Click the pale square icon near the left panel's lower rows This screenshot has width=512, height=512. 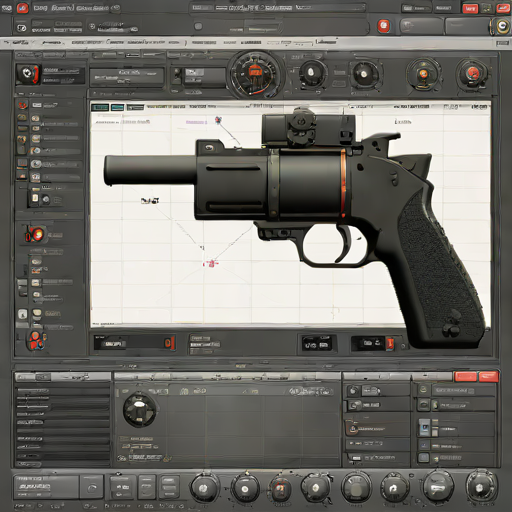(23, 314)
